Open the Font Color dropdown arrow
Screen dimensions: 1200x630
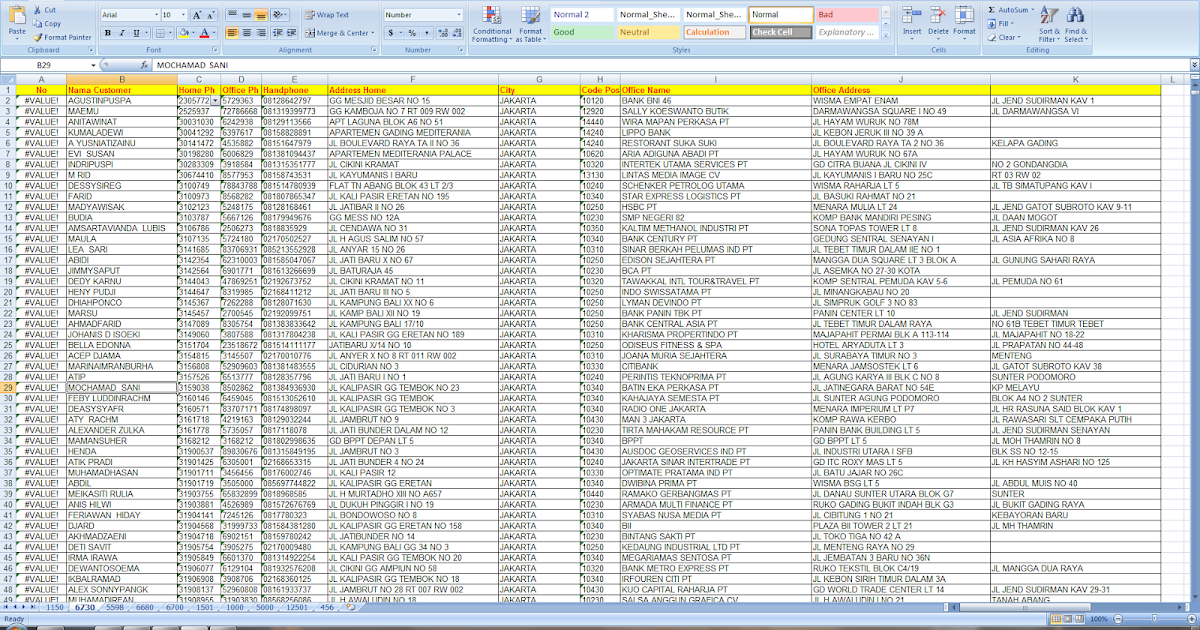[x=213, y=33]
